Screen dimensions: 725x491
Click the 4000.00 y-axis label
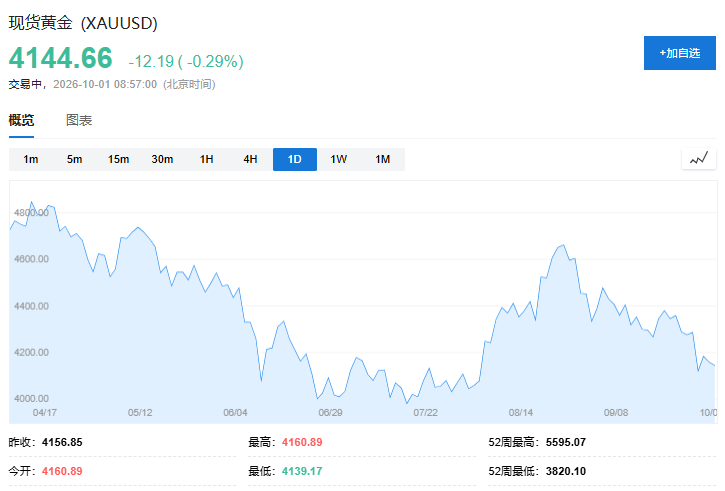click(x=31, y=399)
